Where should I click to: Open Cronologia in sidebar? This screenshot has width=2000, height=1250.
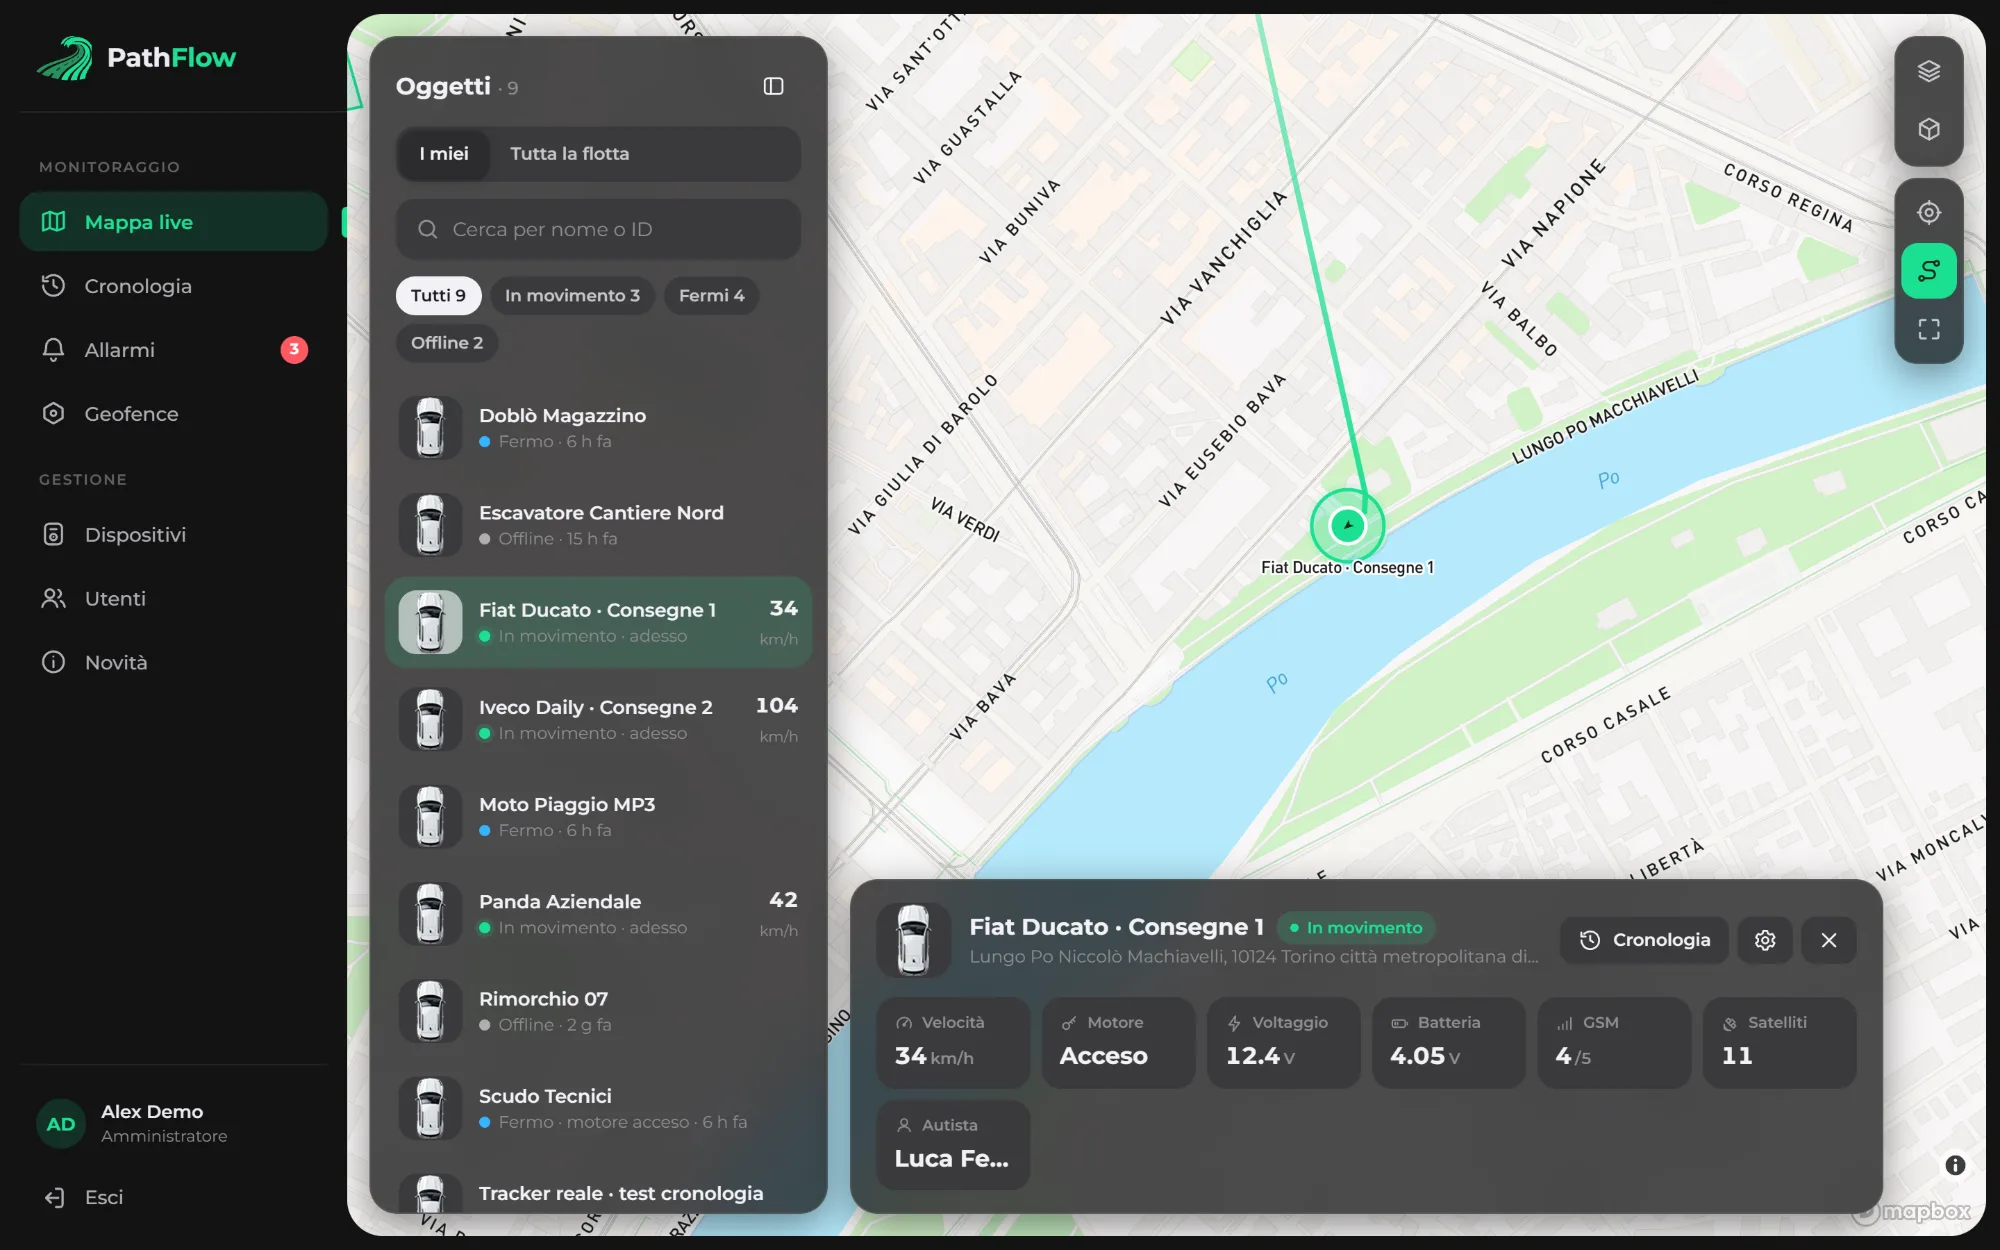(x=173, y=286)
